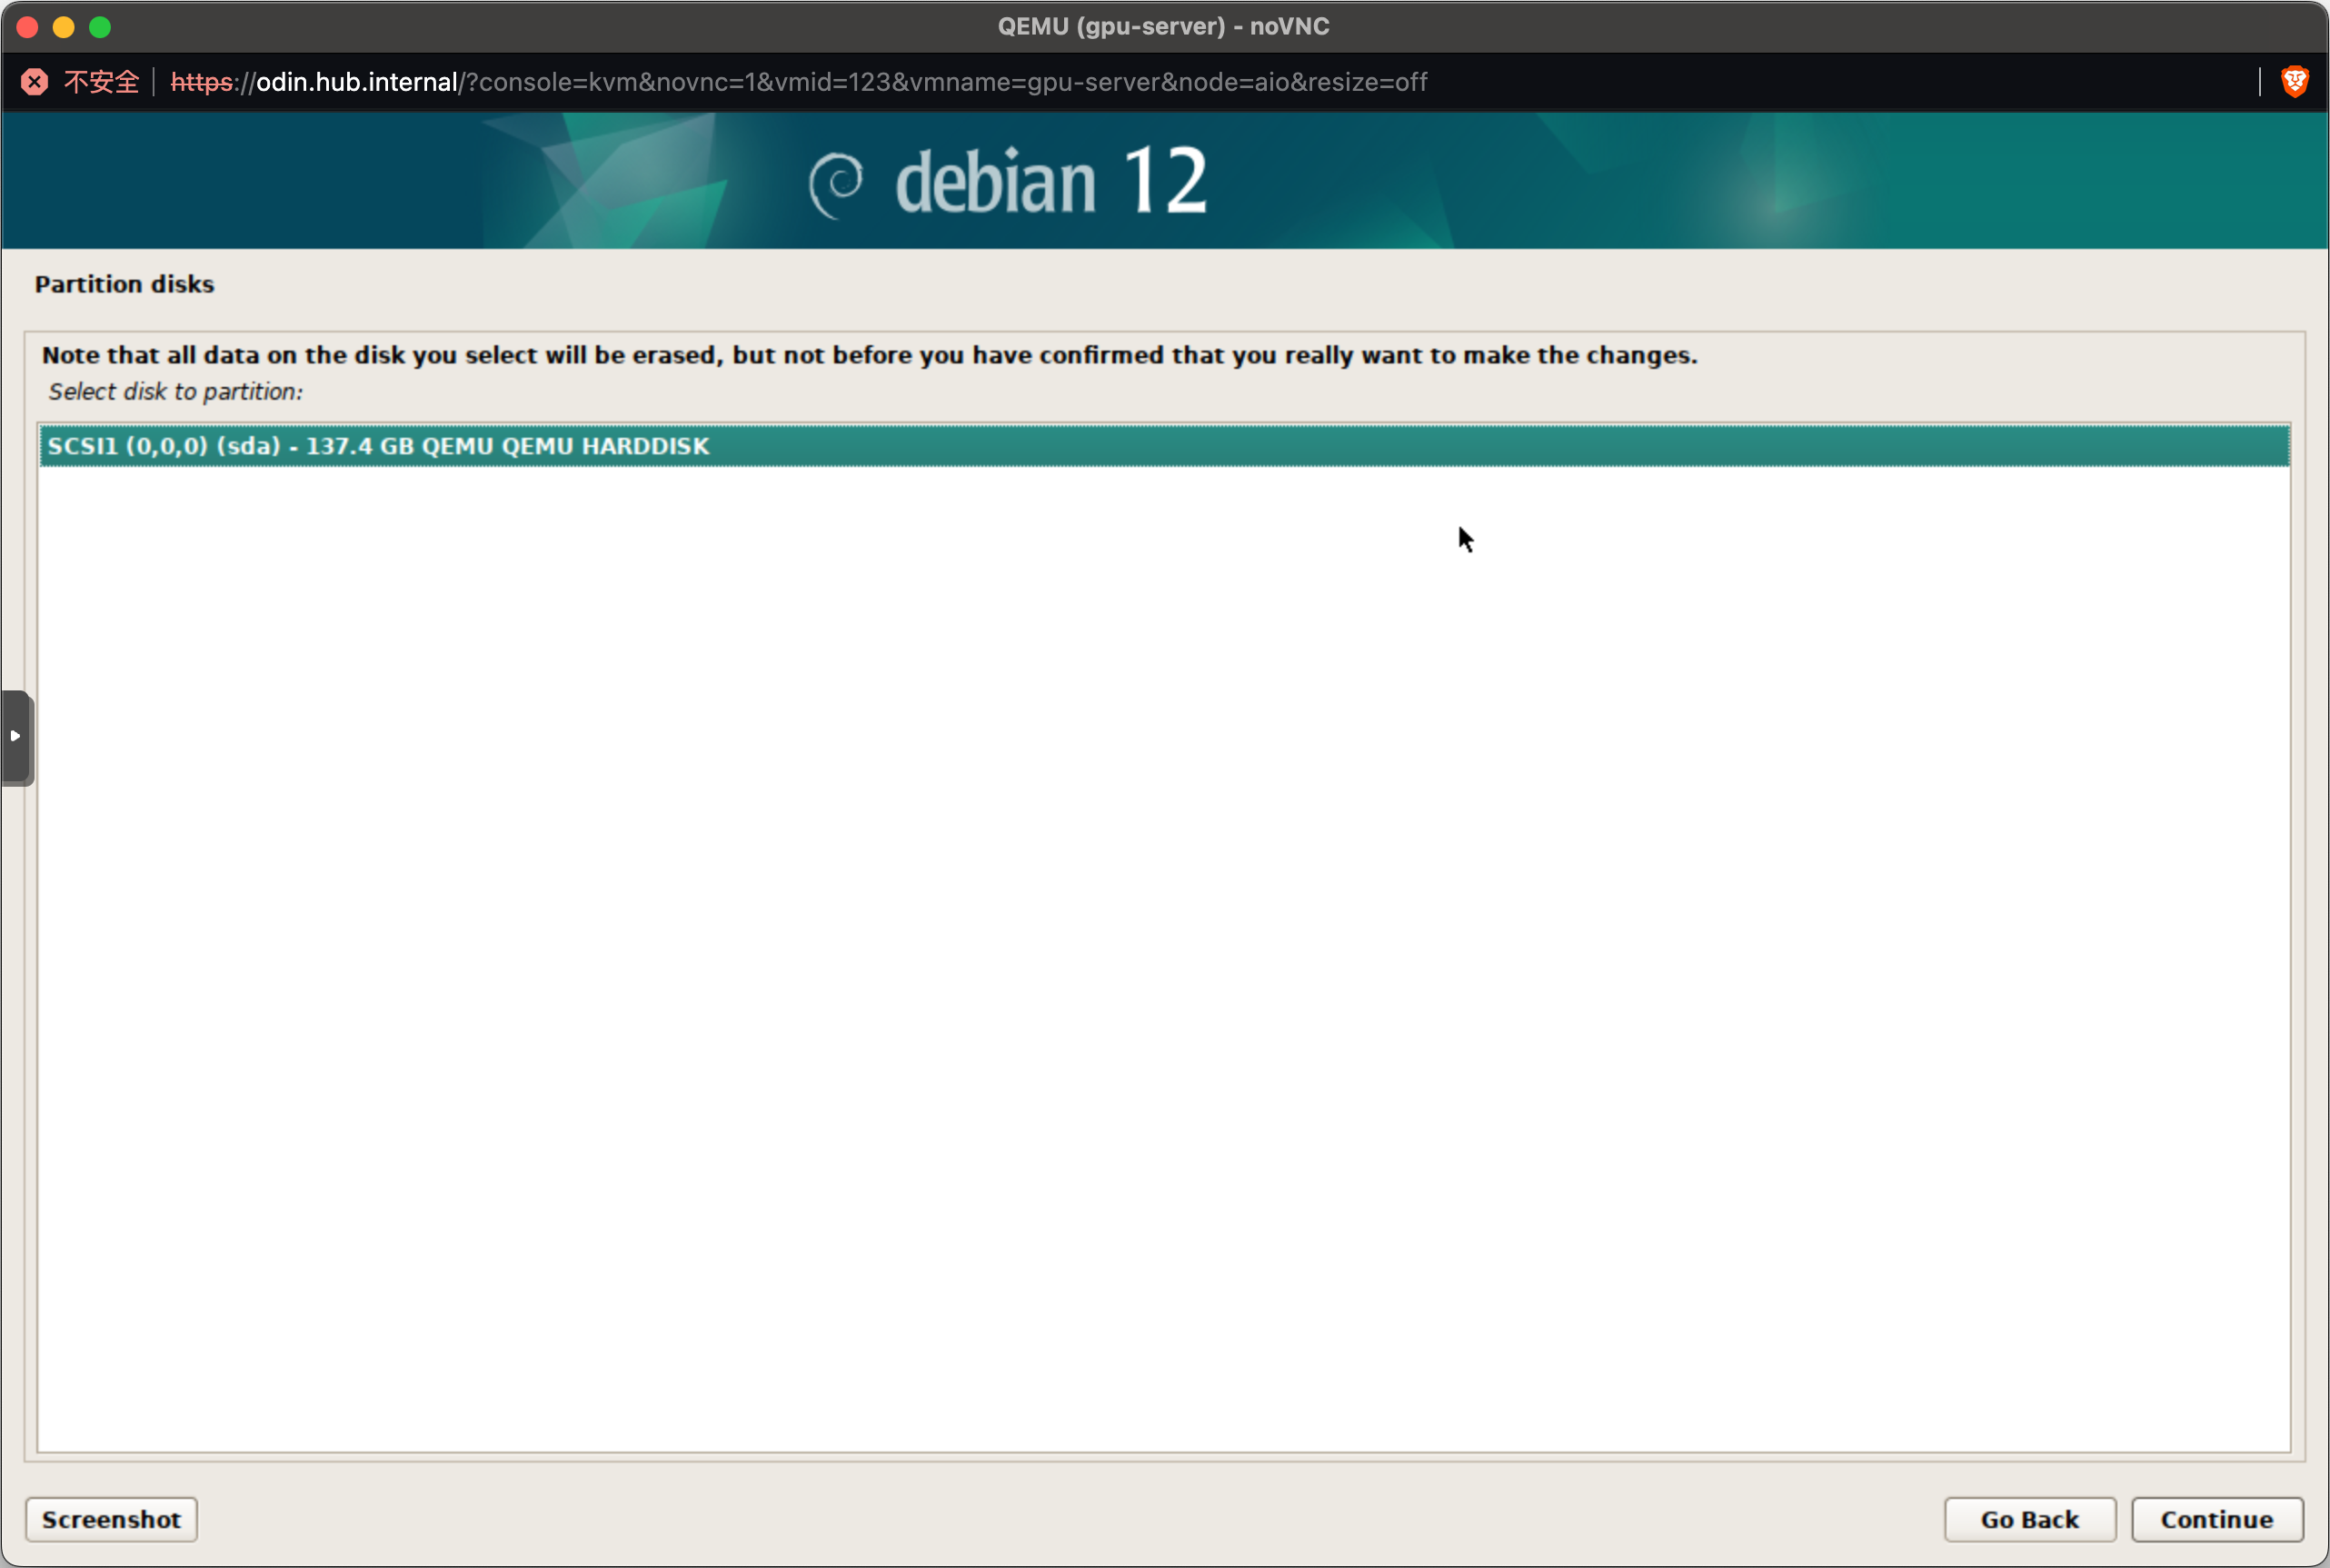Take an installer screenshot with Screenshot button
2330x1568 pixels.
111,1519
